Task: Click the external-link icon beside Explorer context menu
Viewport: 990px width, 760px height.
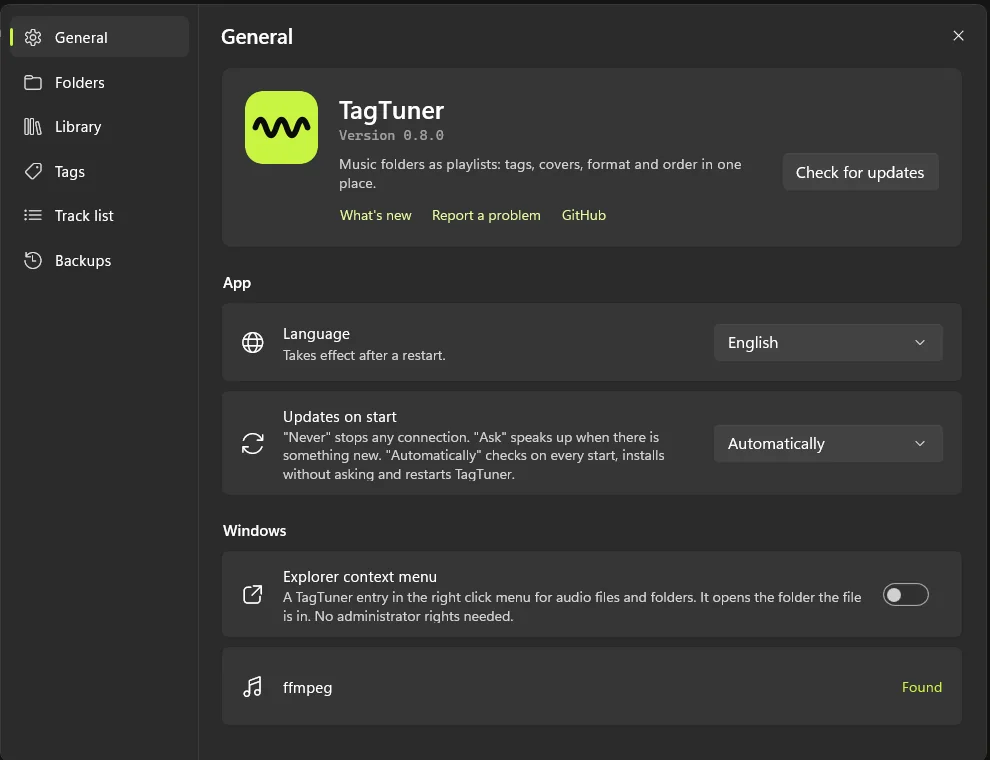Action: pyautogui.click(x=253, y=594)
